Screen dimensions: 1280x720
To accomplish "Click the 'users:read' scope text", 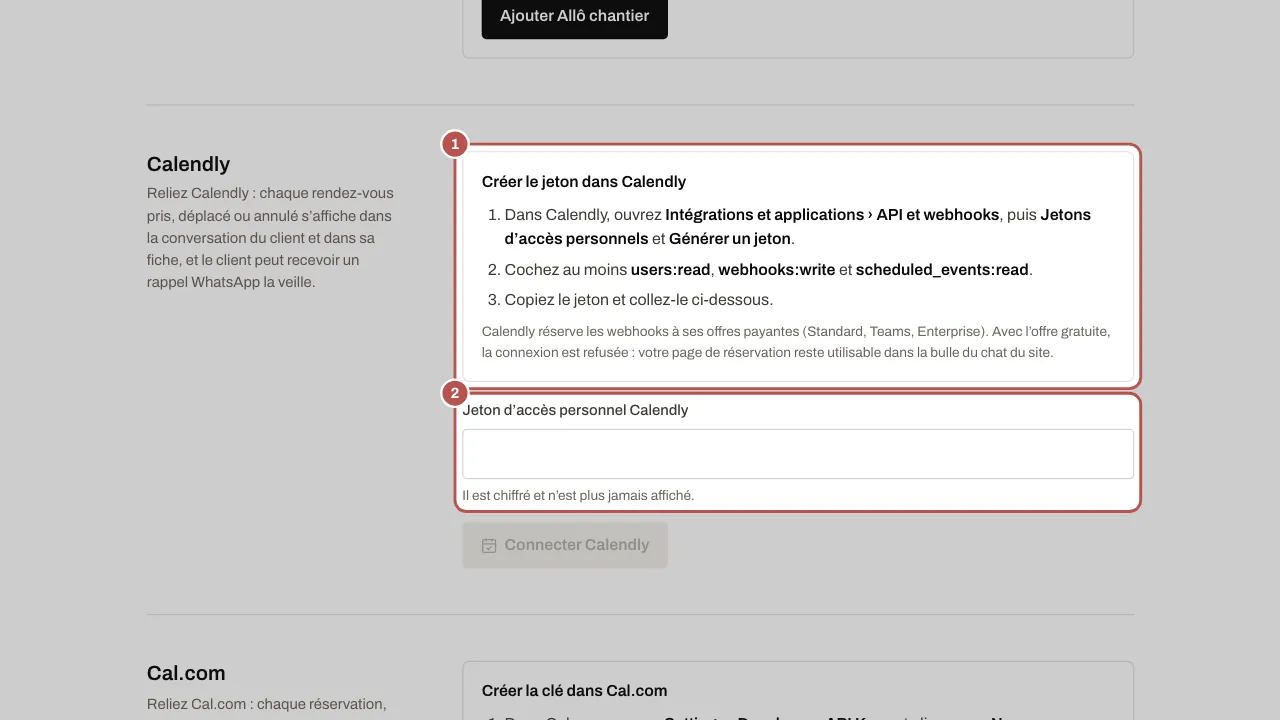I will tap(670, 270).
